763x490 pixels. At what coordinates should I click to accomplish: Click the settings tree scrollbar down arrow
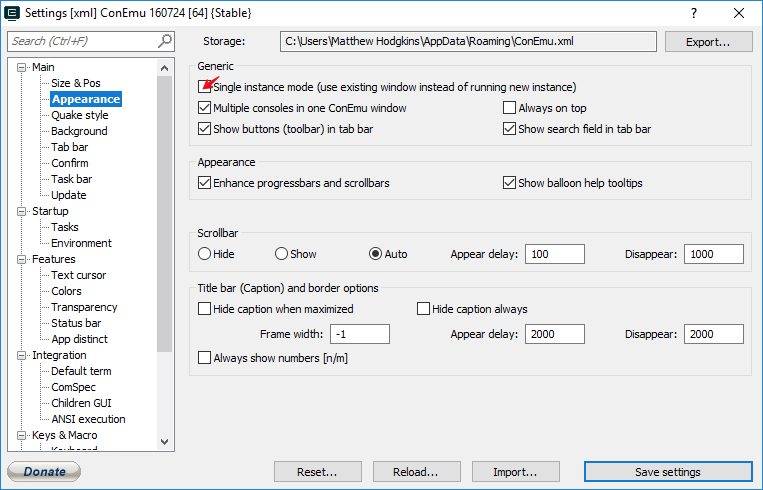click(165, 441)
